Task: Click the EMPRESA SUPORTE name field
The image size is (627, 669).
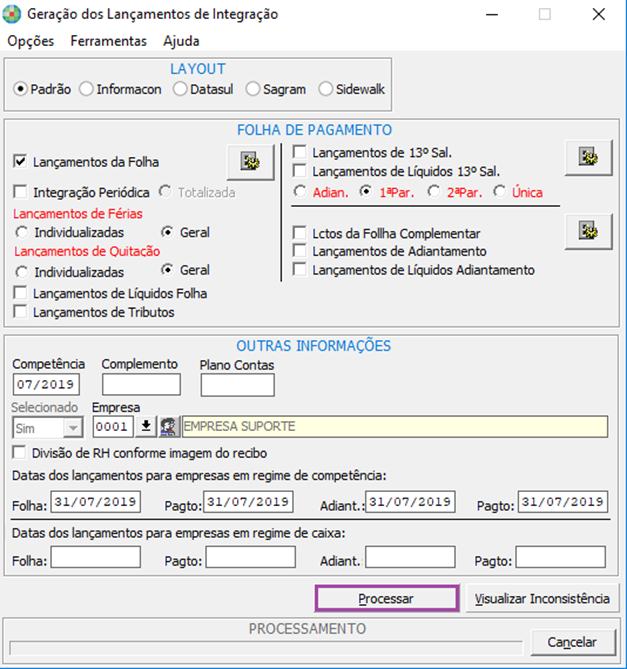Action: 395,426
